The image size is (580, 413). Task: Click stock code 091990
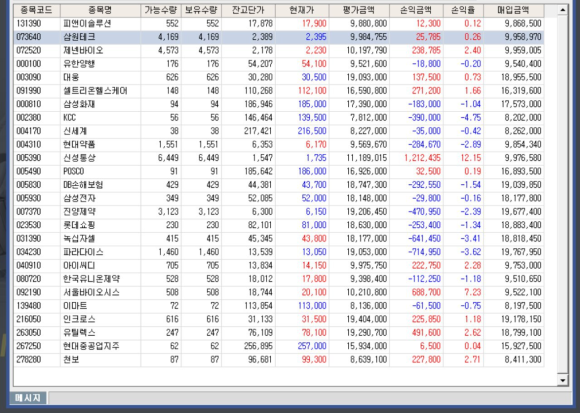(29, 91)
